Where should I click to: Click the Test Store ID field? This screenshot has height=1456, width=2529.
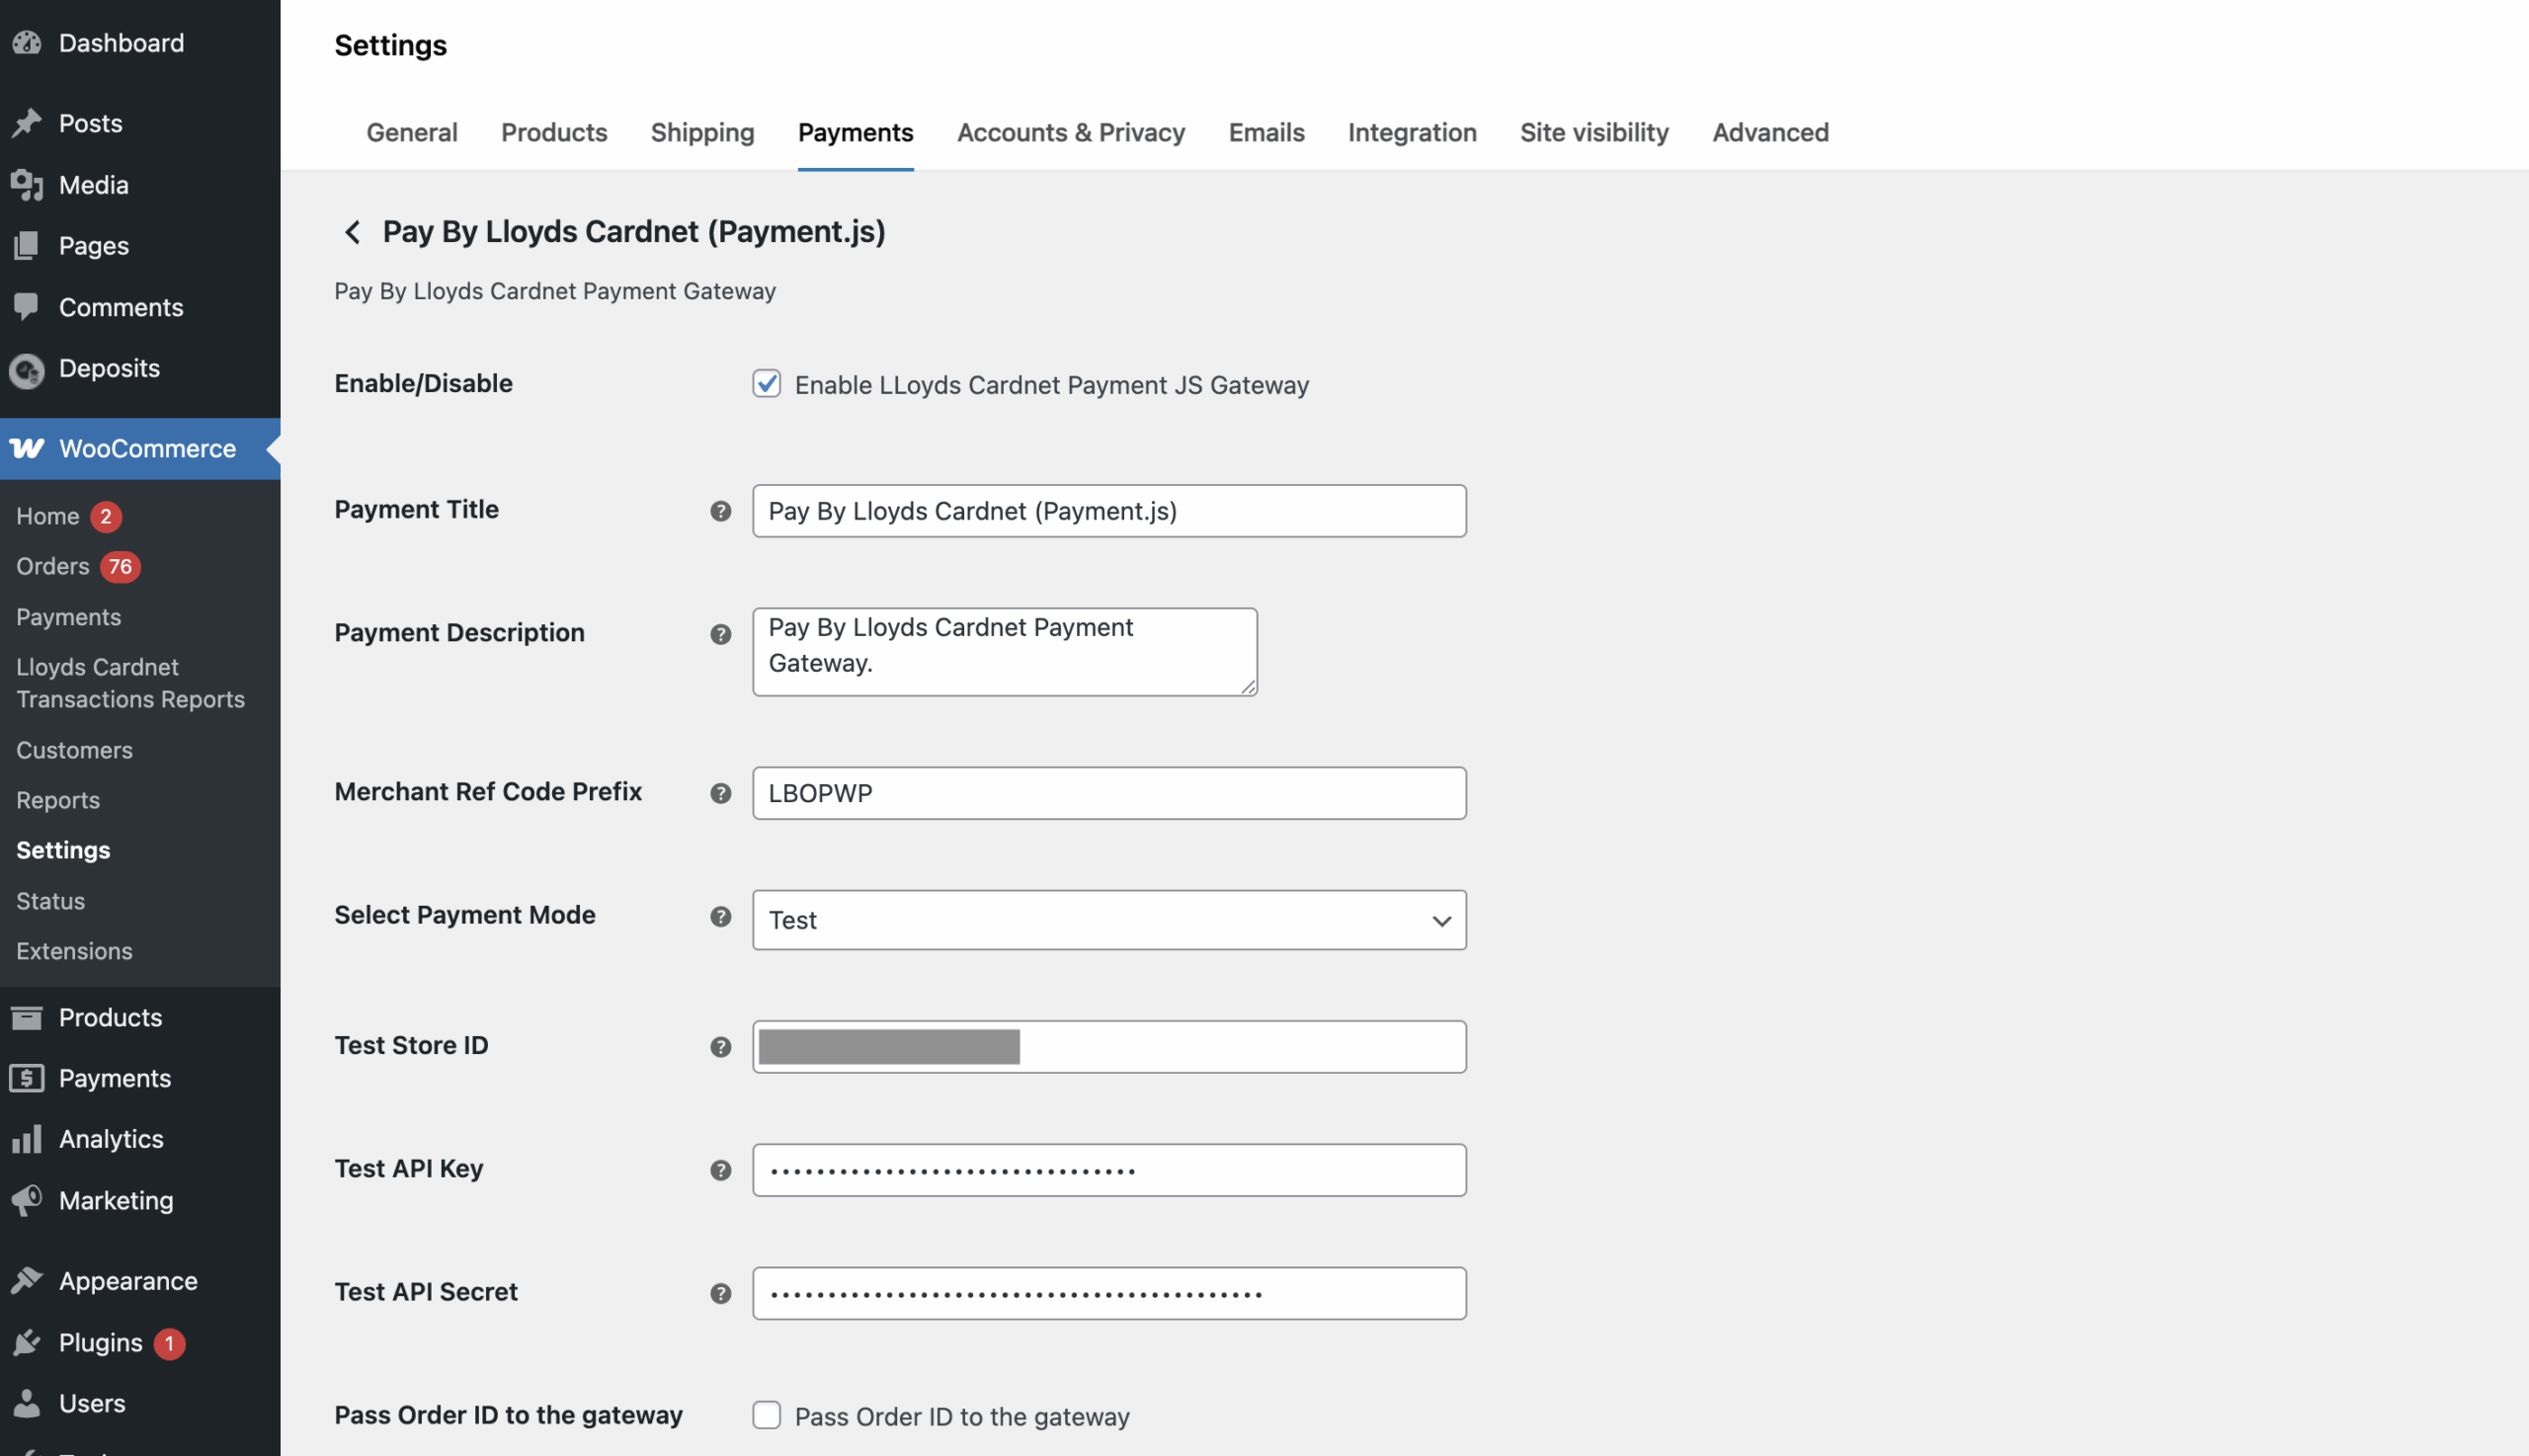1109,1047
